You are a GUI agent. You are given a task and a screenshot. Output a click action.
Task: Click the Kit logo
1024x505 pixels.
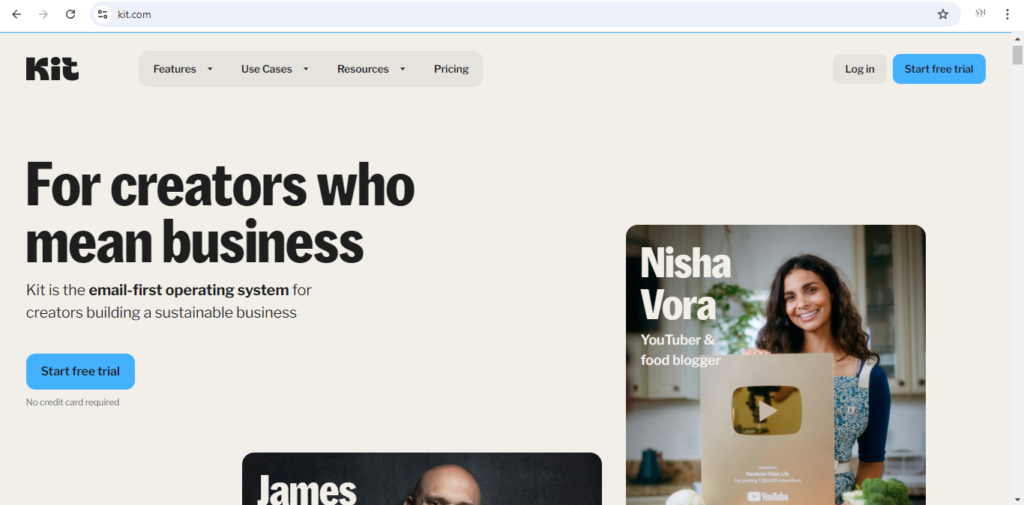(52, 69)
